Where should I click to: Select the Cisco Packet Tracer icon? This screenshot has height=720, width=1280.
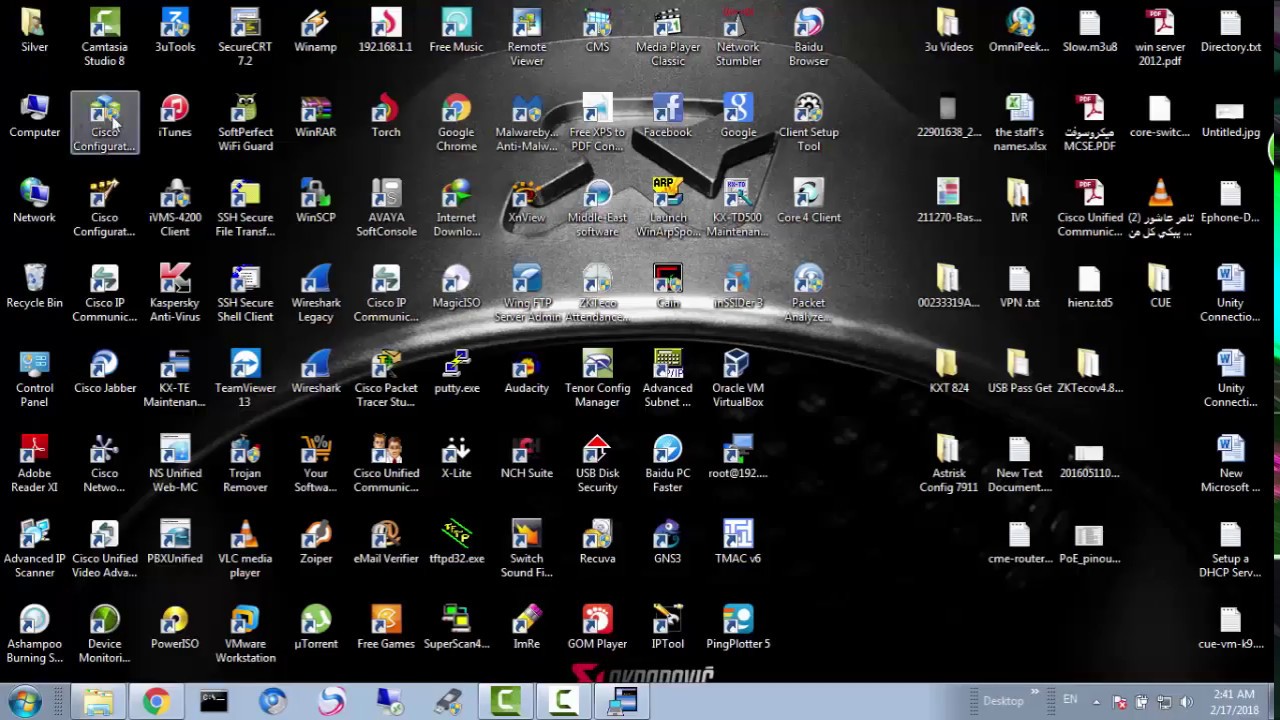pos(386,378)
